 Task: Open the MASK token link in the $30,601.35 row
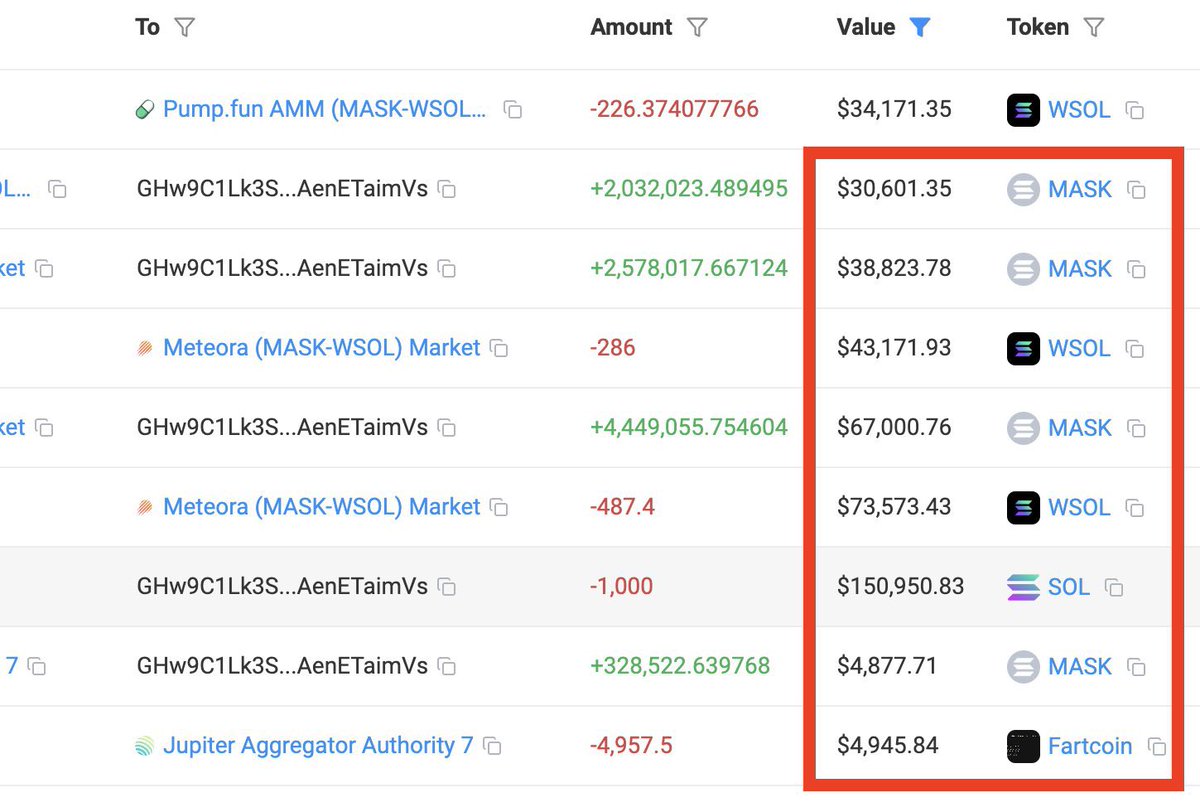coord(1080,189)
